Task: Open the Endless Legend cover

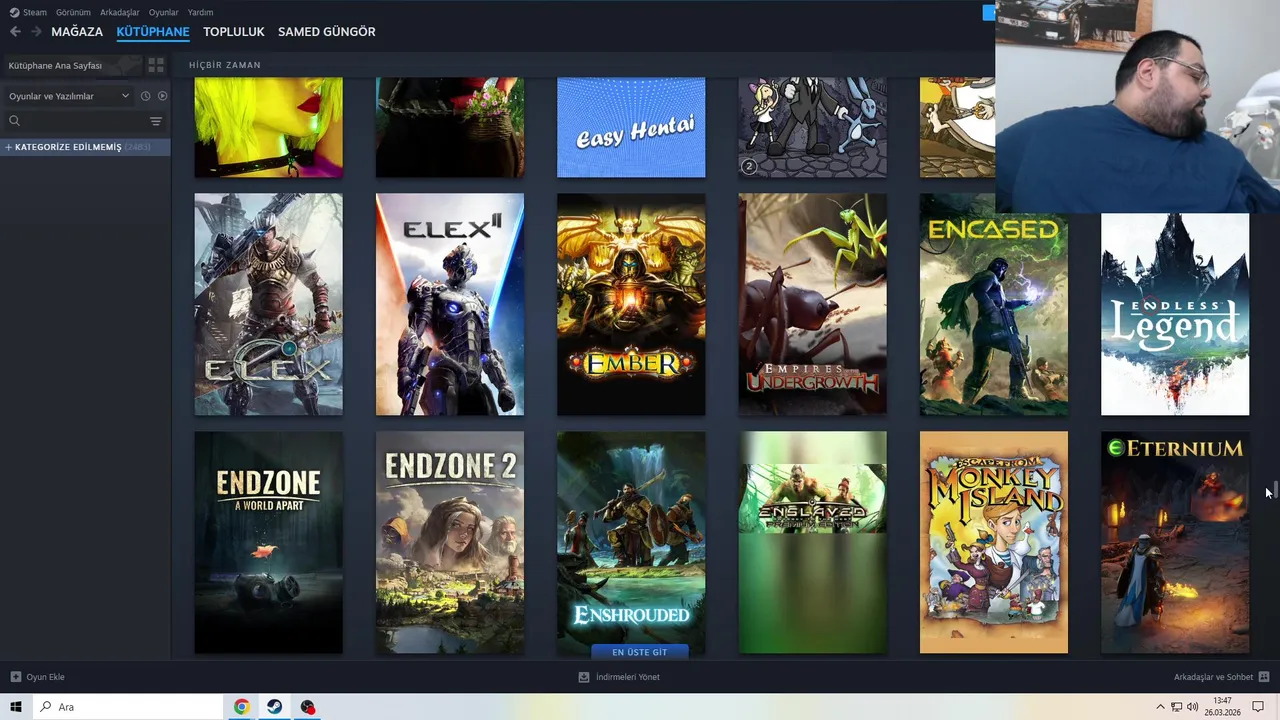Action: (x=1175, y=314)
